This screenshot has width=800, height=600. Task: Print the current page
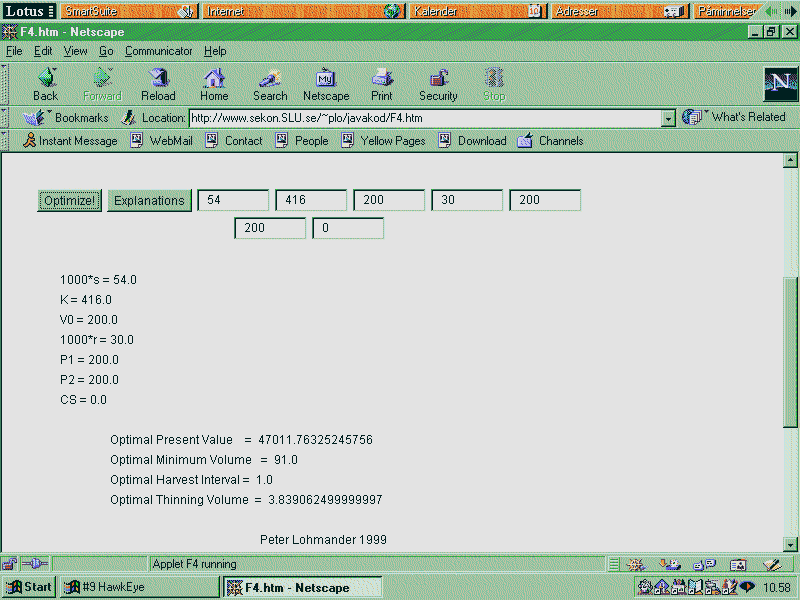point(382,85)
